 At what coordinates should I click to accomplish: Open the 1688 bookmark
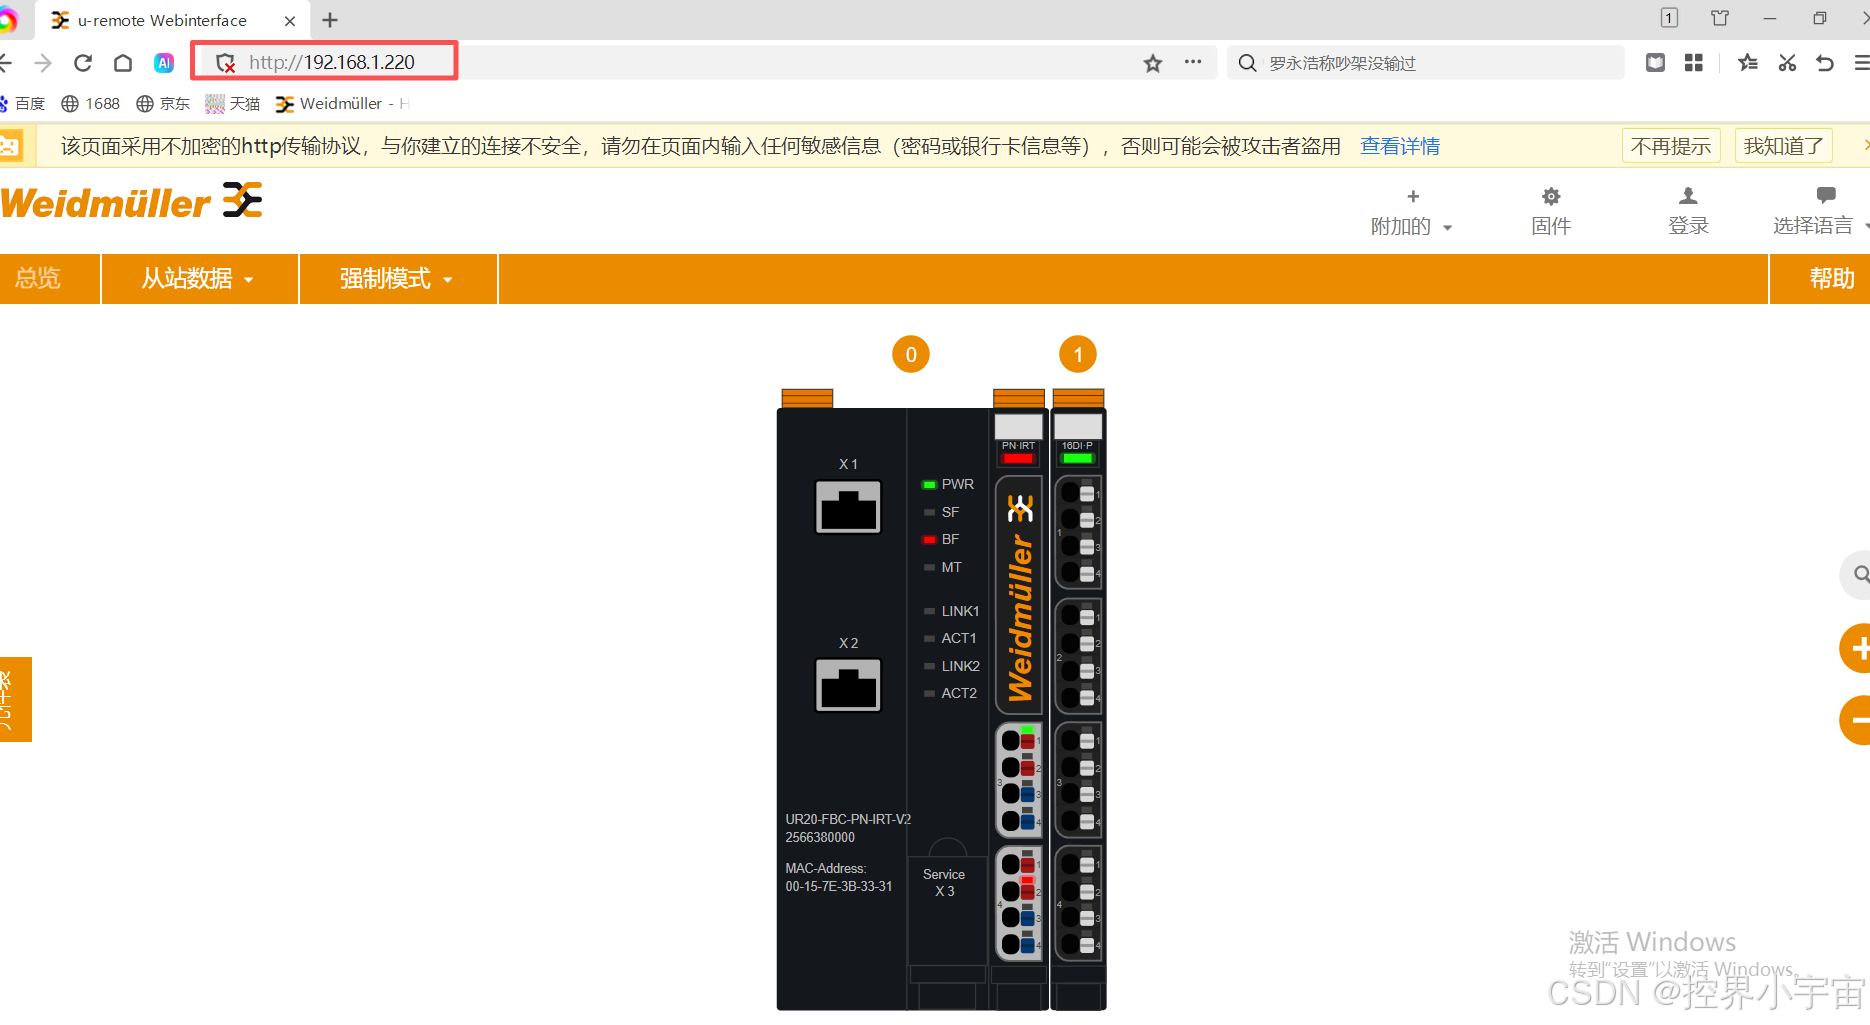click(91, 104)
